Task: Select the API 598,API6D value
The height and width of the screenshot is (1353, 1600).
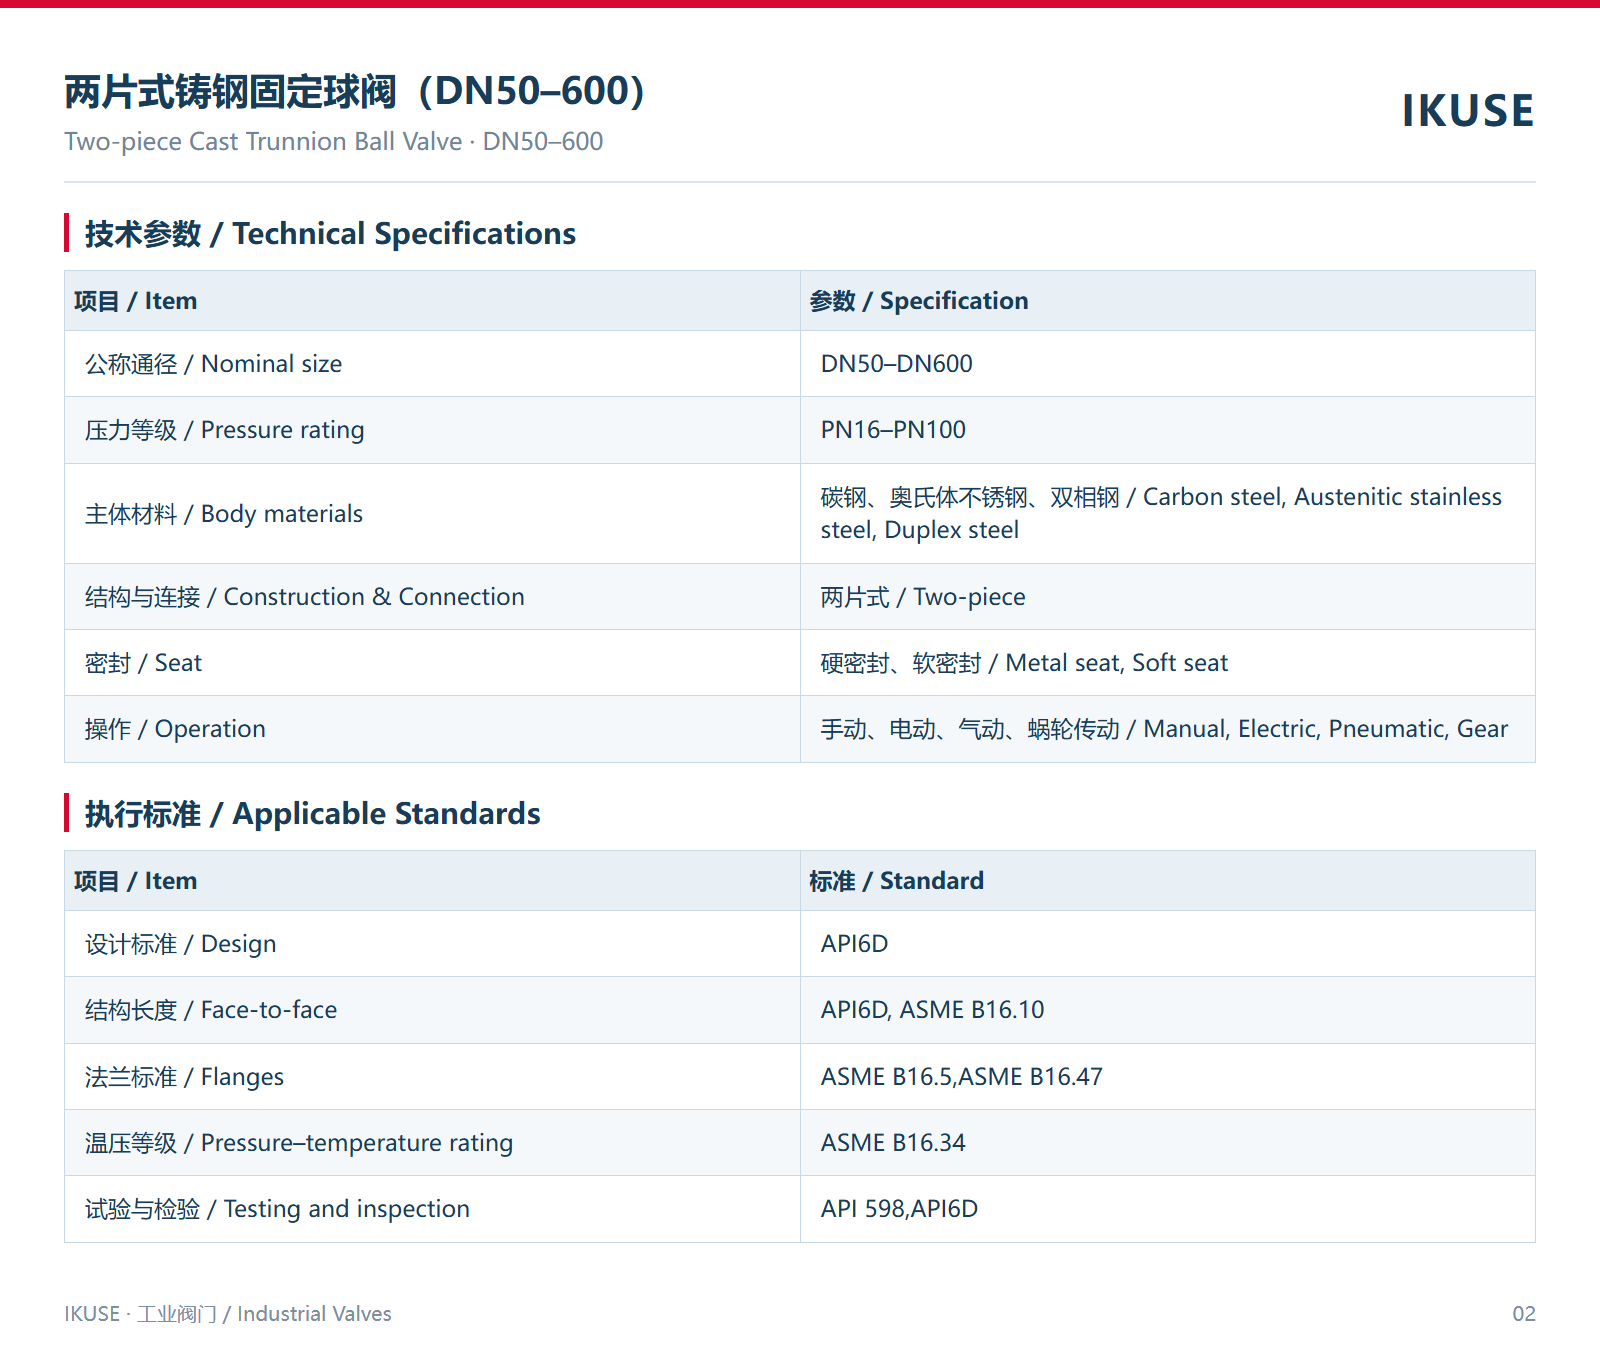Action: tap(899, 1209)
